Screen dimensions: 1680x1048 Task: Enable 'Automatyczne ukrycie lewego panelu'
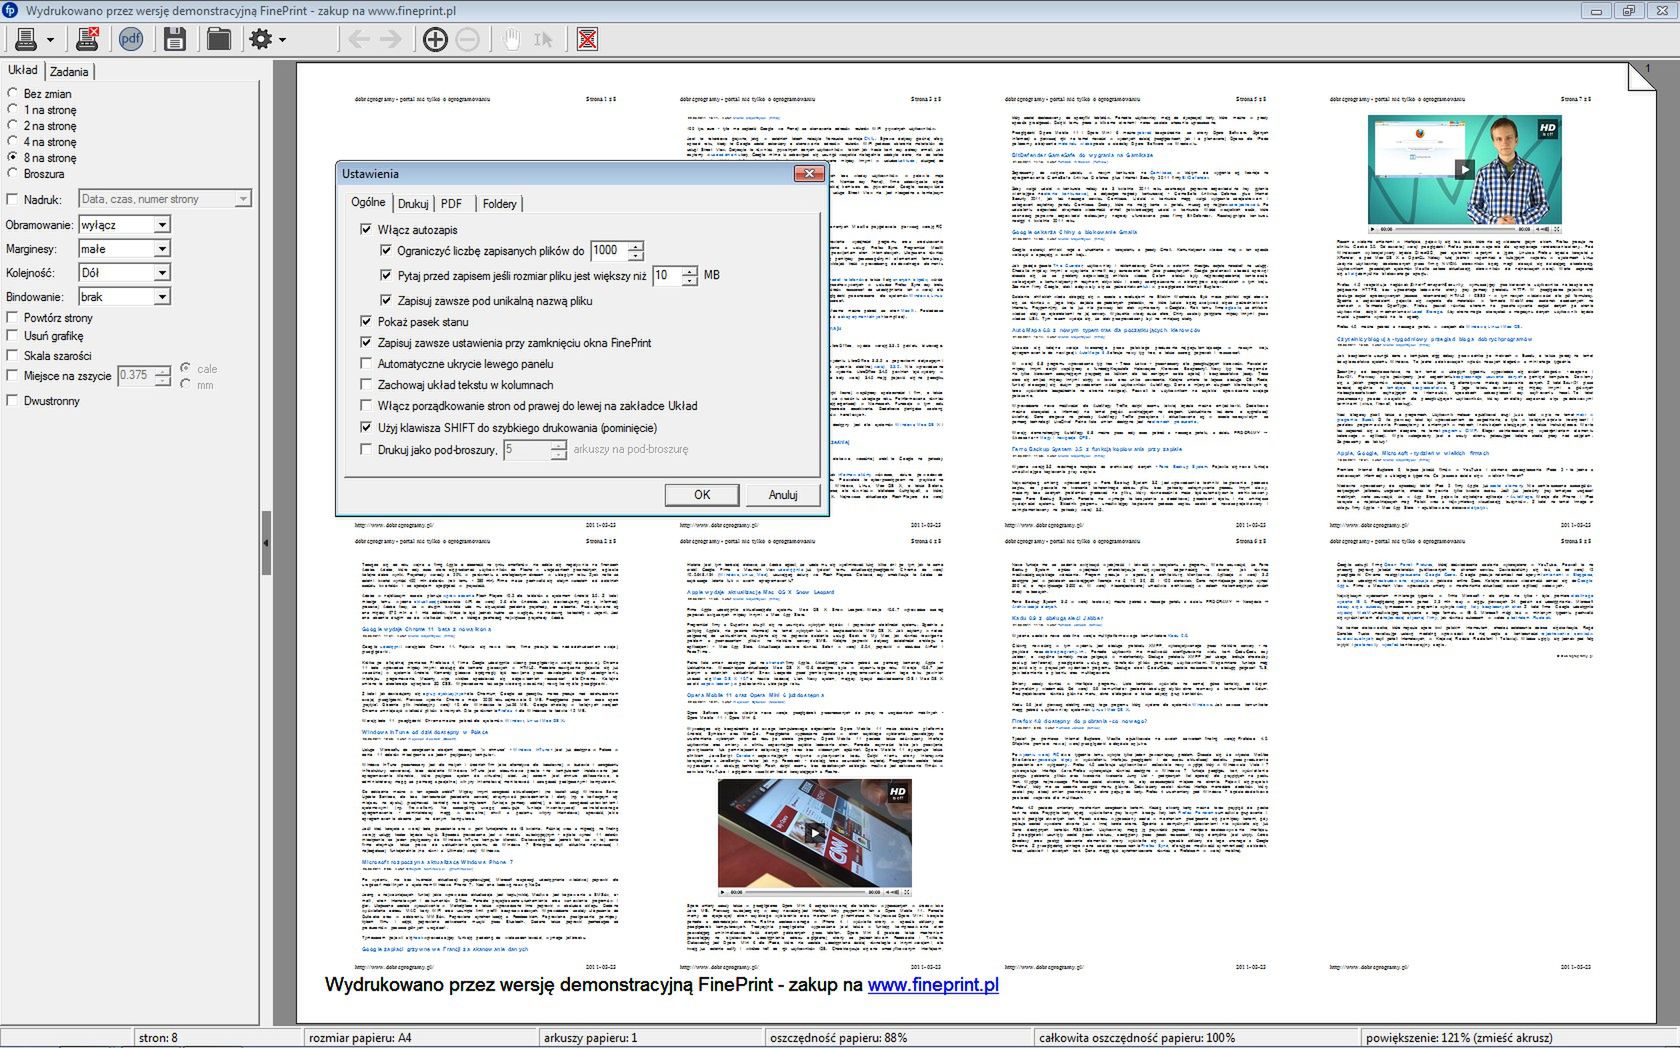pyautogui.click(x=366, y=364)
